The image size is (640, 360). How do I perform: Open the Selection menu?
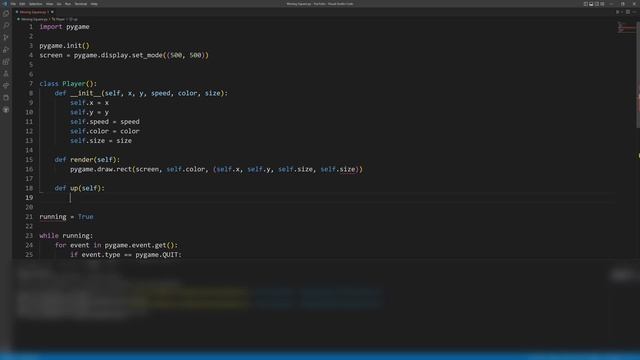(x=36, y=4)
